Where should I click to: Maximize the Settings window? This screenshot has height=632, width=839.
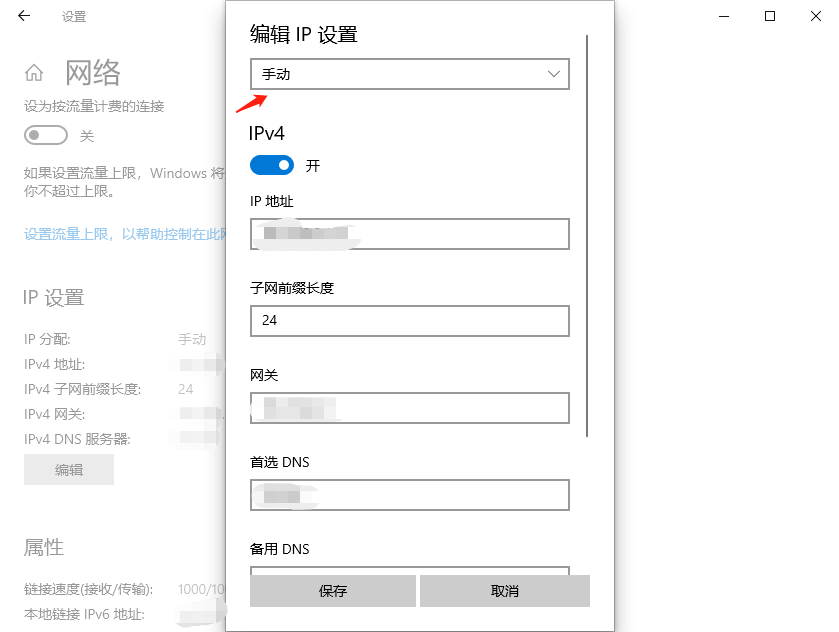point(770,16)
